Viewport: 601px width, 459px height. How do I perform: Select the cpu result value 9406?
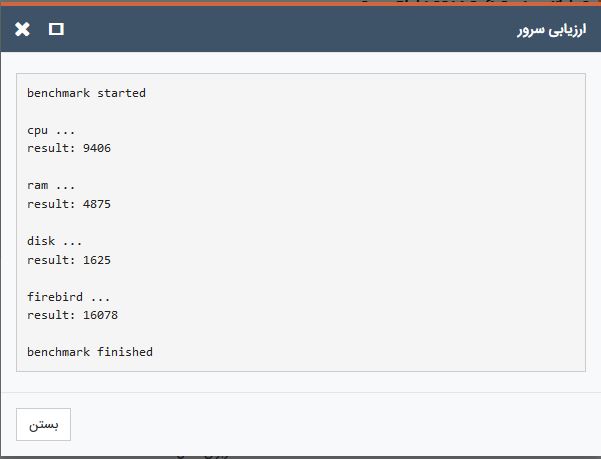coord(97,148)
